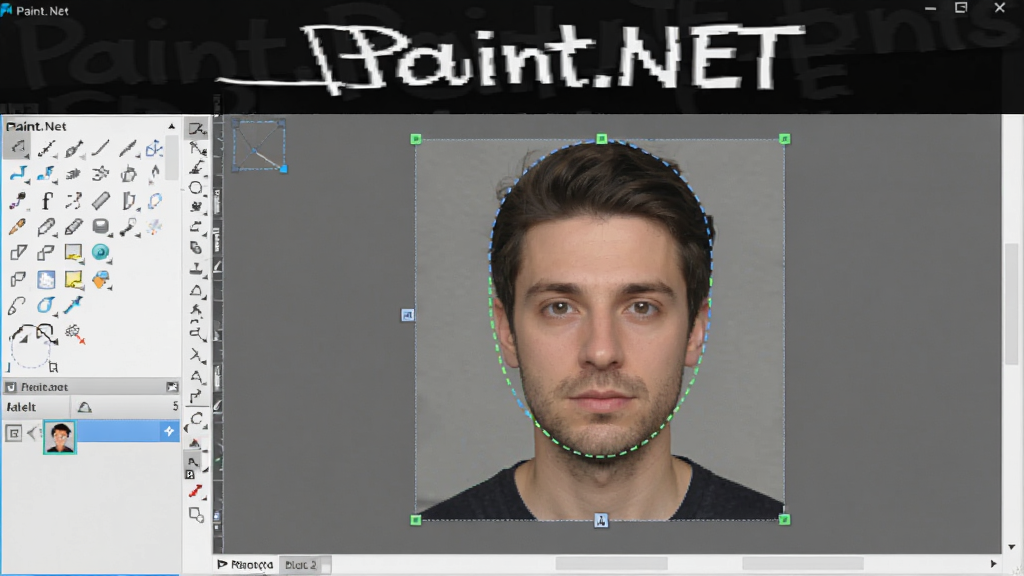Click the bottom-center blue selection handle
Screen dimensions: 1024x576
[601, 520]
